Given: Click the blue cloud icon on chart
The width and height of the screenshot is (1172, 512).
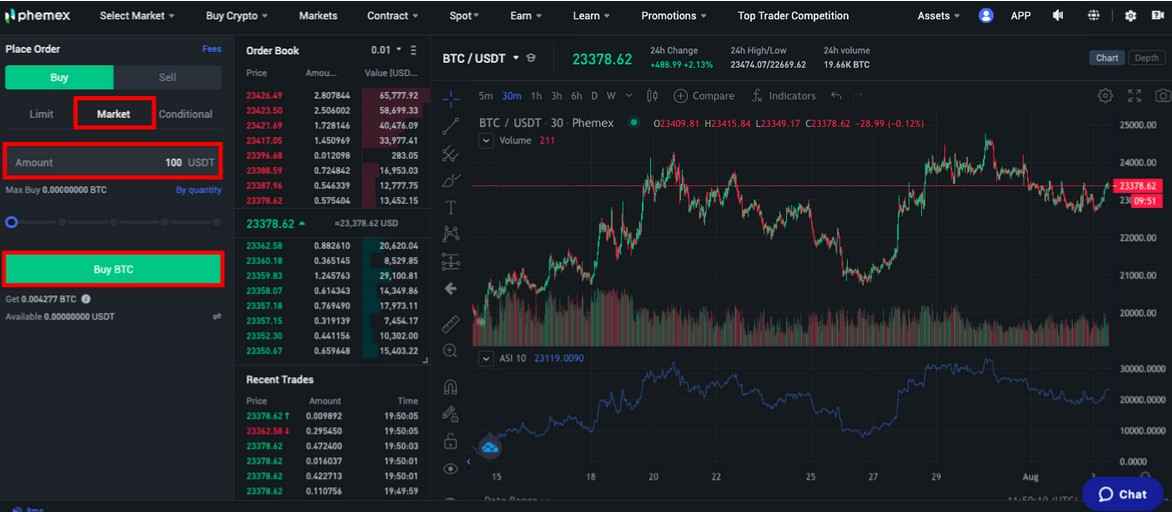Looking at the screenshot, I should (x=490, y=447).
